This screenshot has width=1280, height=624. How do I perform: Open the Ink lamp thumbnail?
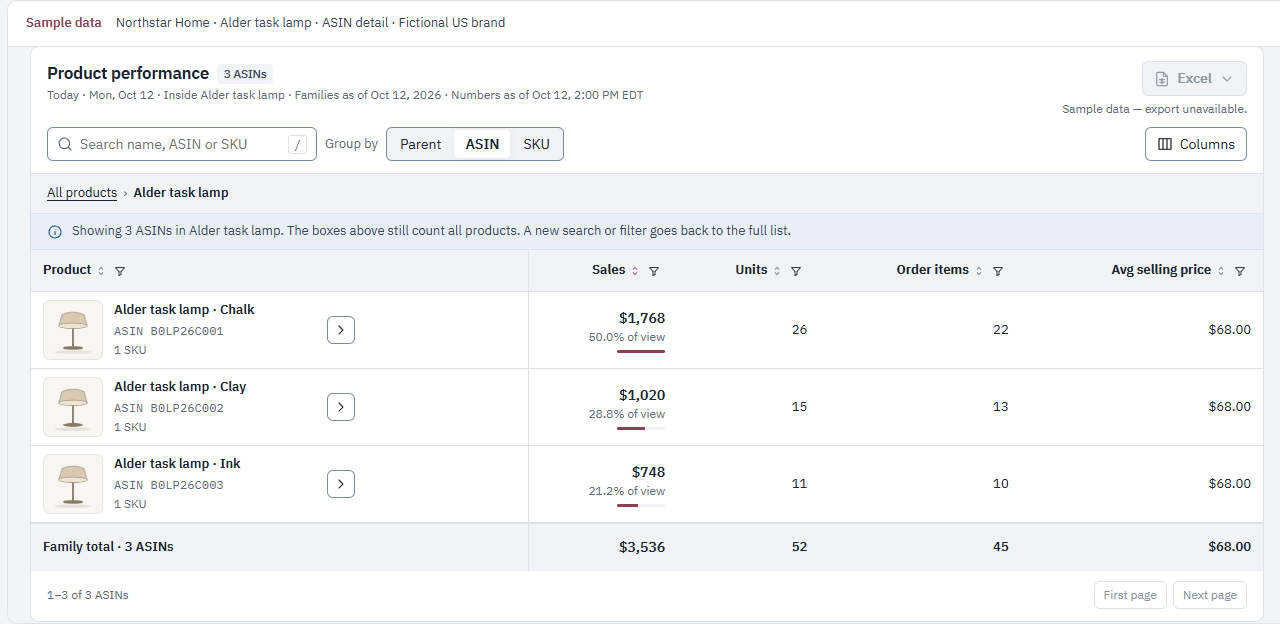(73, 484)
